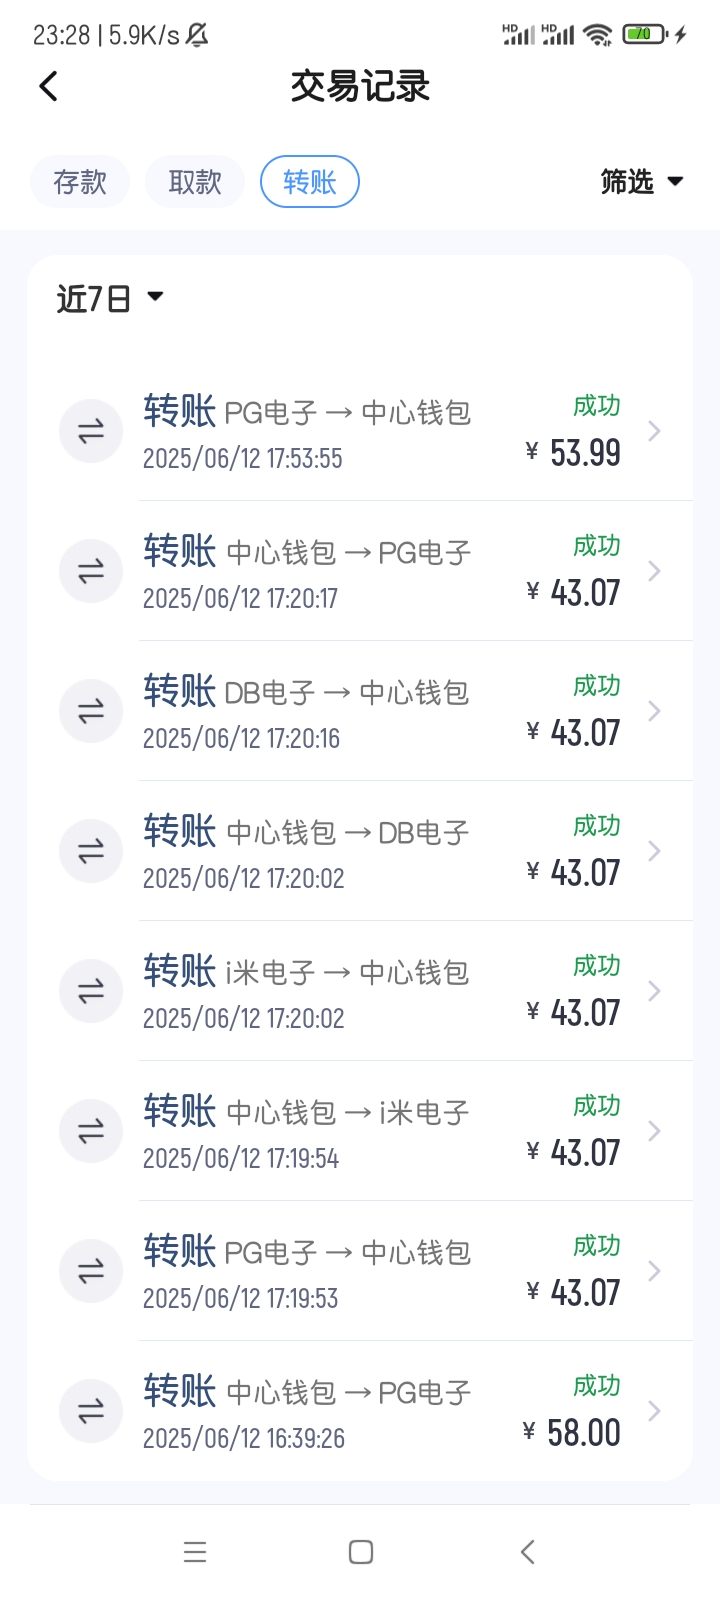Open the 筛选 filter dropdown

[x=641, y=182]
